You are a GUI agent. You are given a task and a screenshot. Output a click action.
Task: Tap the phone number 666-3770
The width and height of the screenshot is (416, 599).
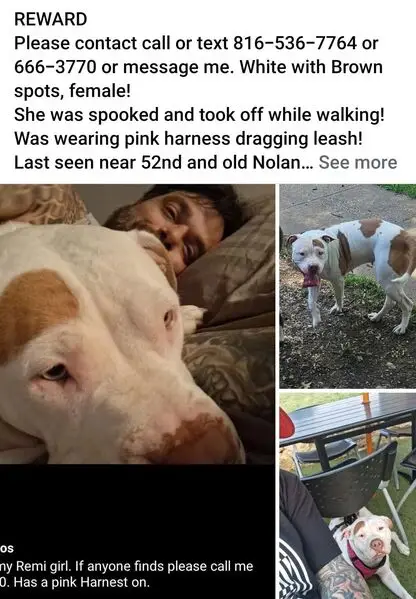tap(55, 67)
